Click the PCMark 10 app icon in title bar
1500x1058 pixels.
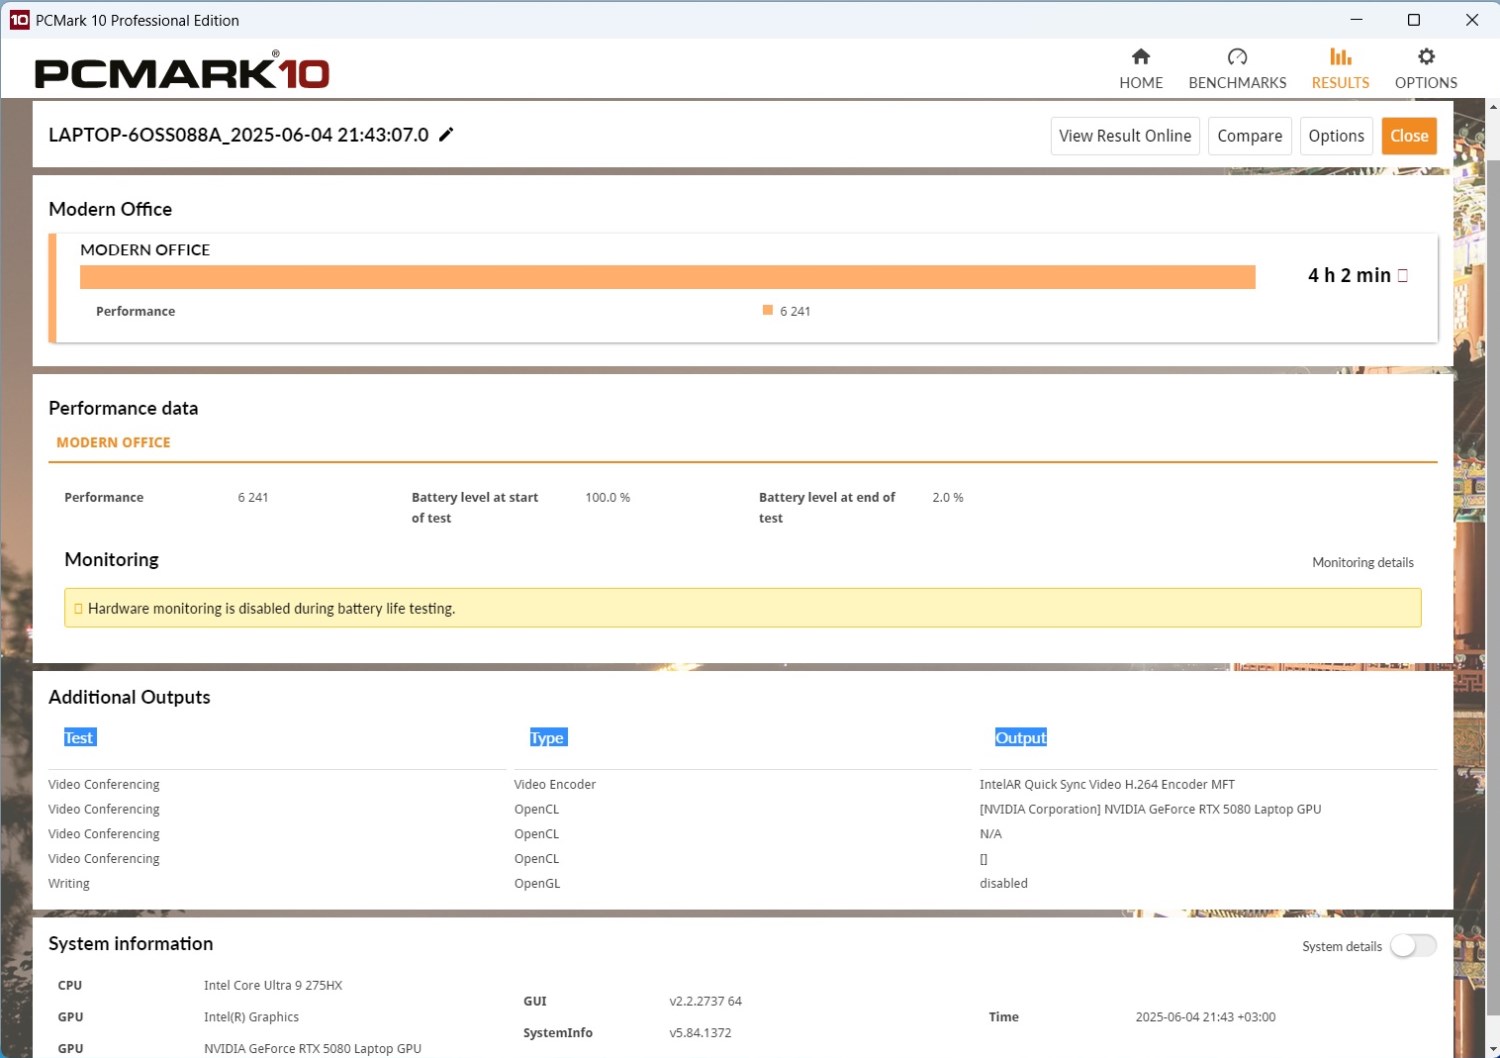click(x=18, y=20)
